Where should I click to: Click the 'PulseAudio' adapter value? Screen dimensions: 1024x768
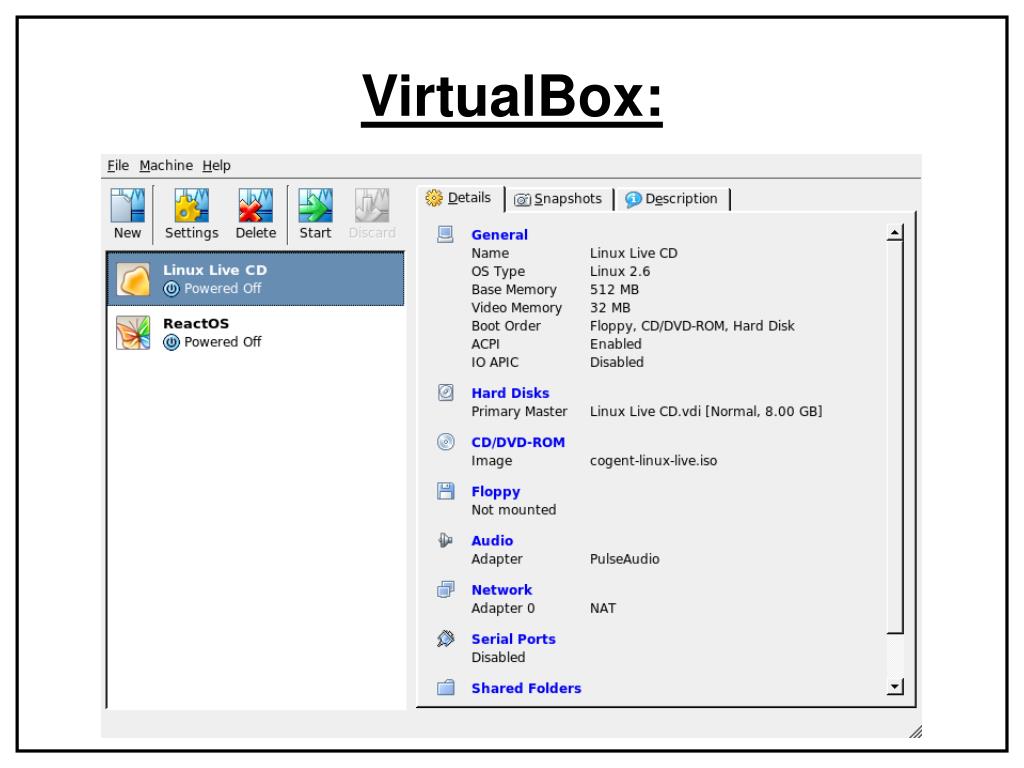tap(624, 559)
